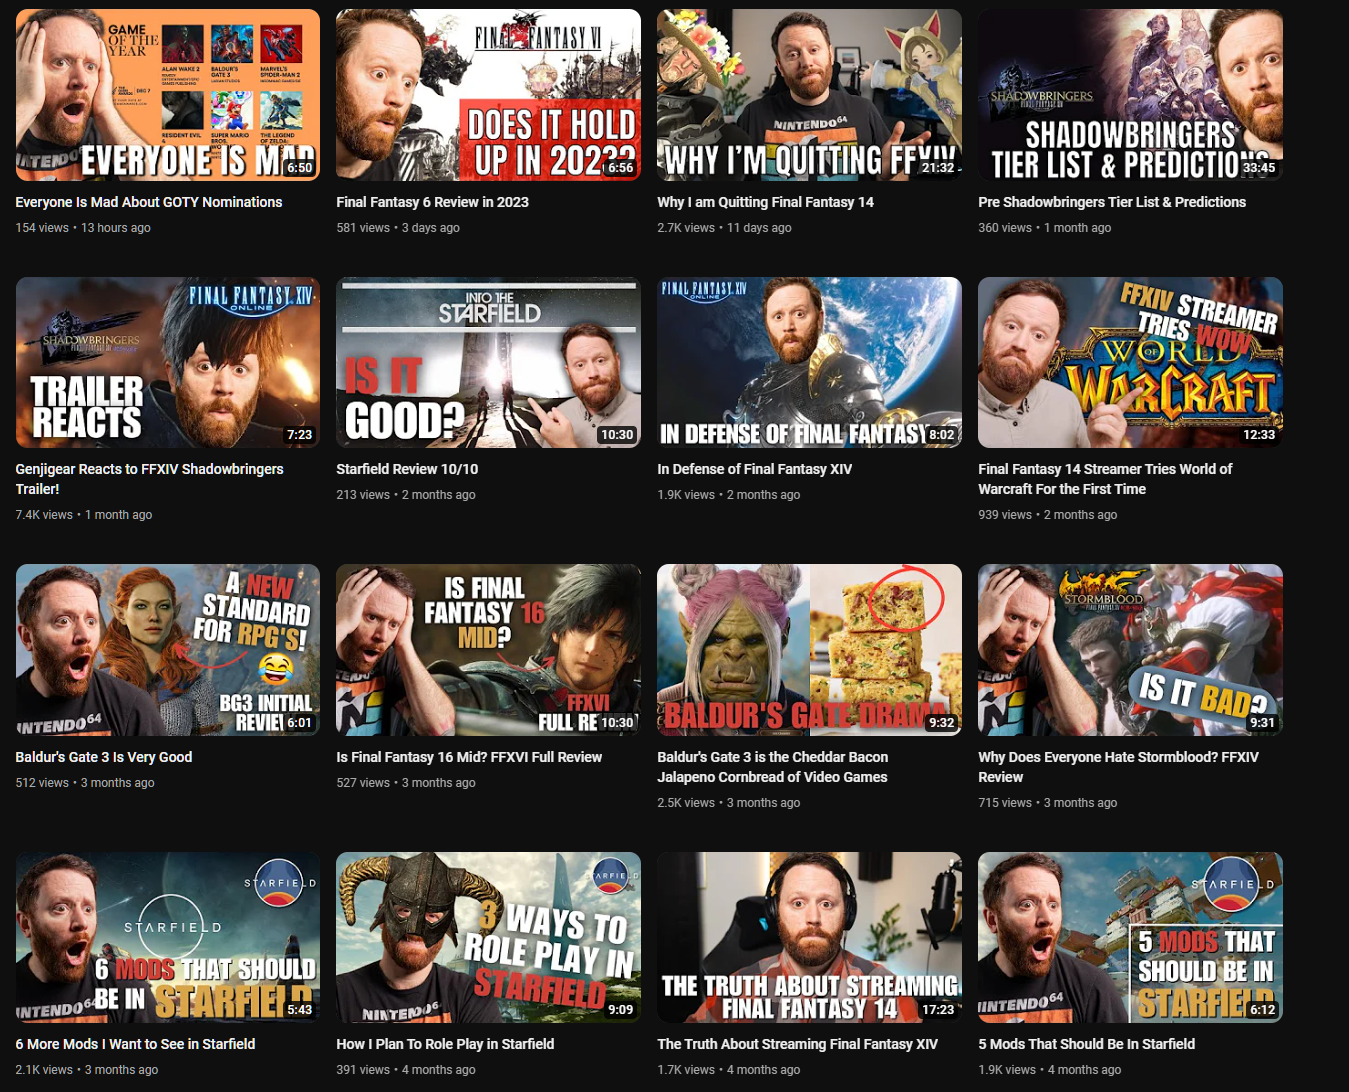Click the 'Final Fantasy 6 Review in 2023' title
This screenshot has width=1349, height=1092.
point(432,202)
